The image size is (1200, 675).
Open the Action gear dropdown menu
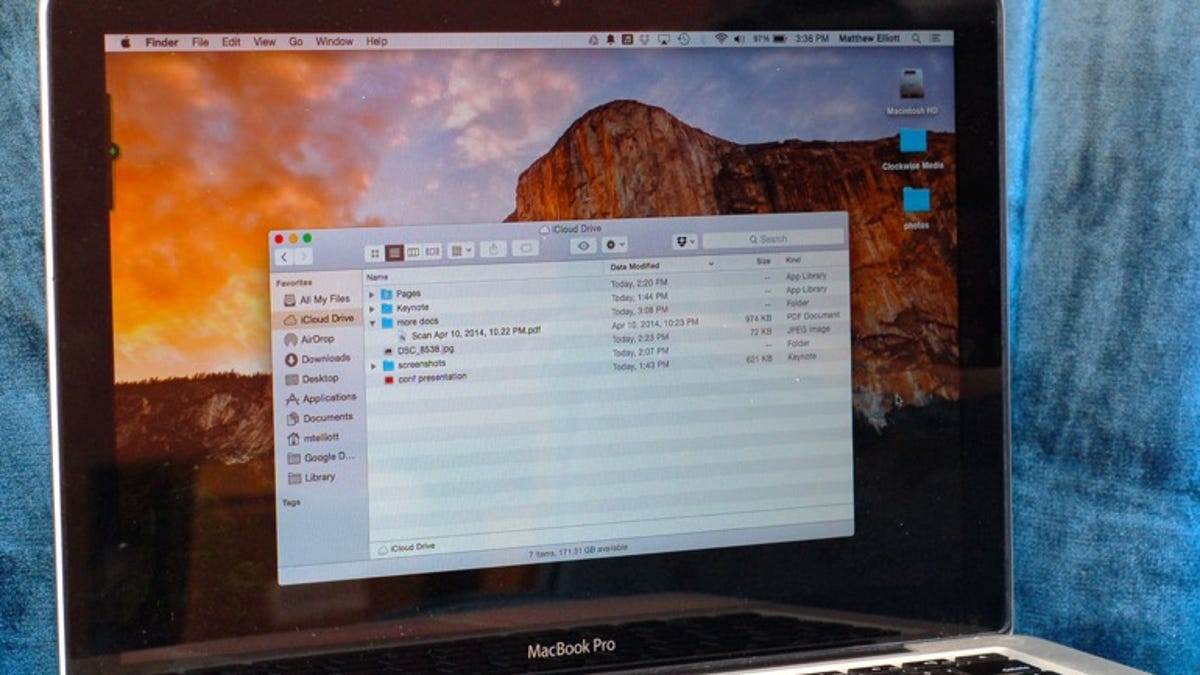click(x=614, y=244)
